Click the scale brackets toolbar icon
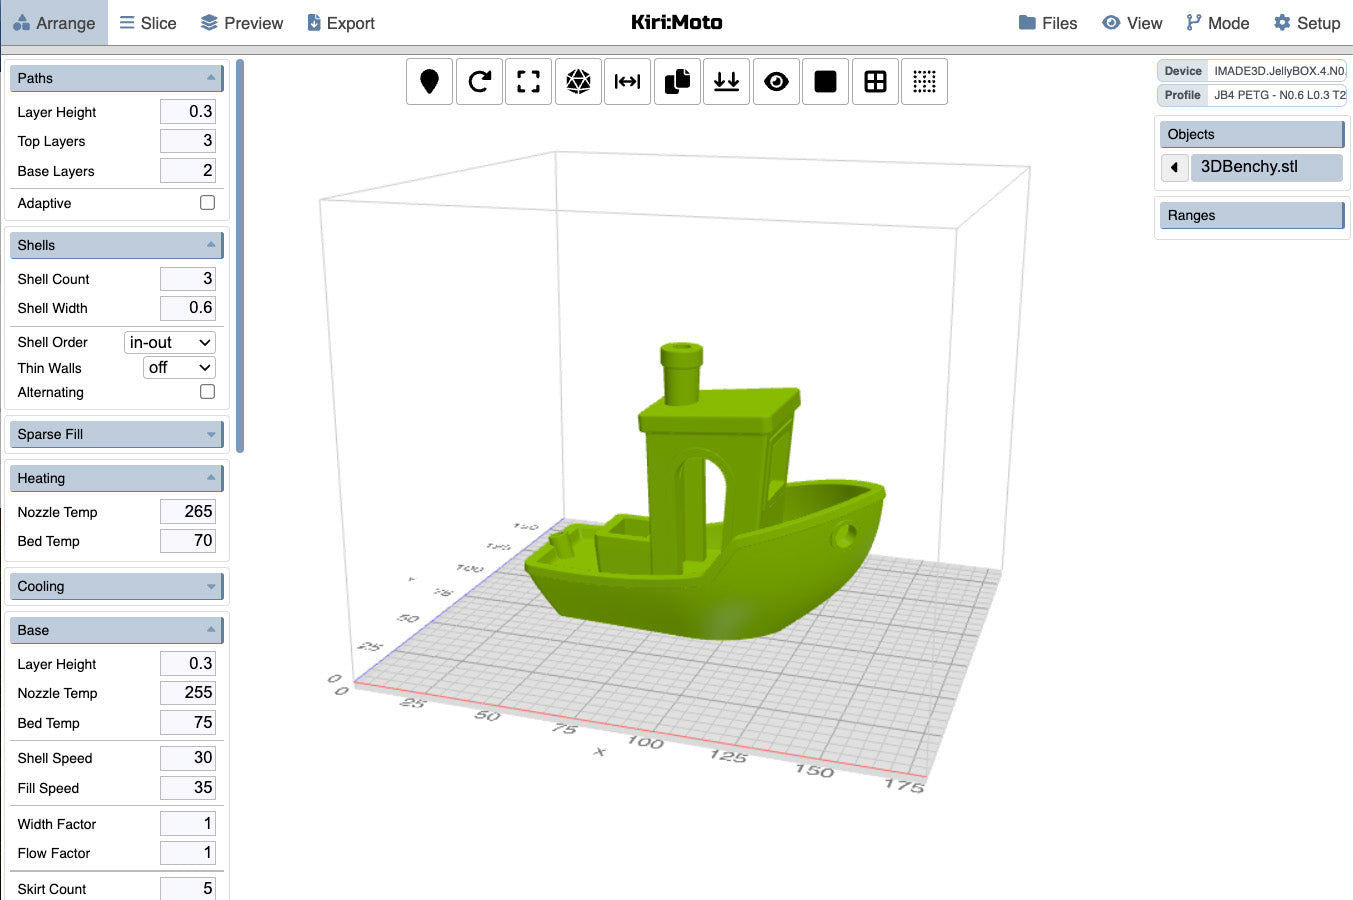 click(x=528, y=82)
